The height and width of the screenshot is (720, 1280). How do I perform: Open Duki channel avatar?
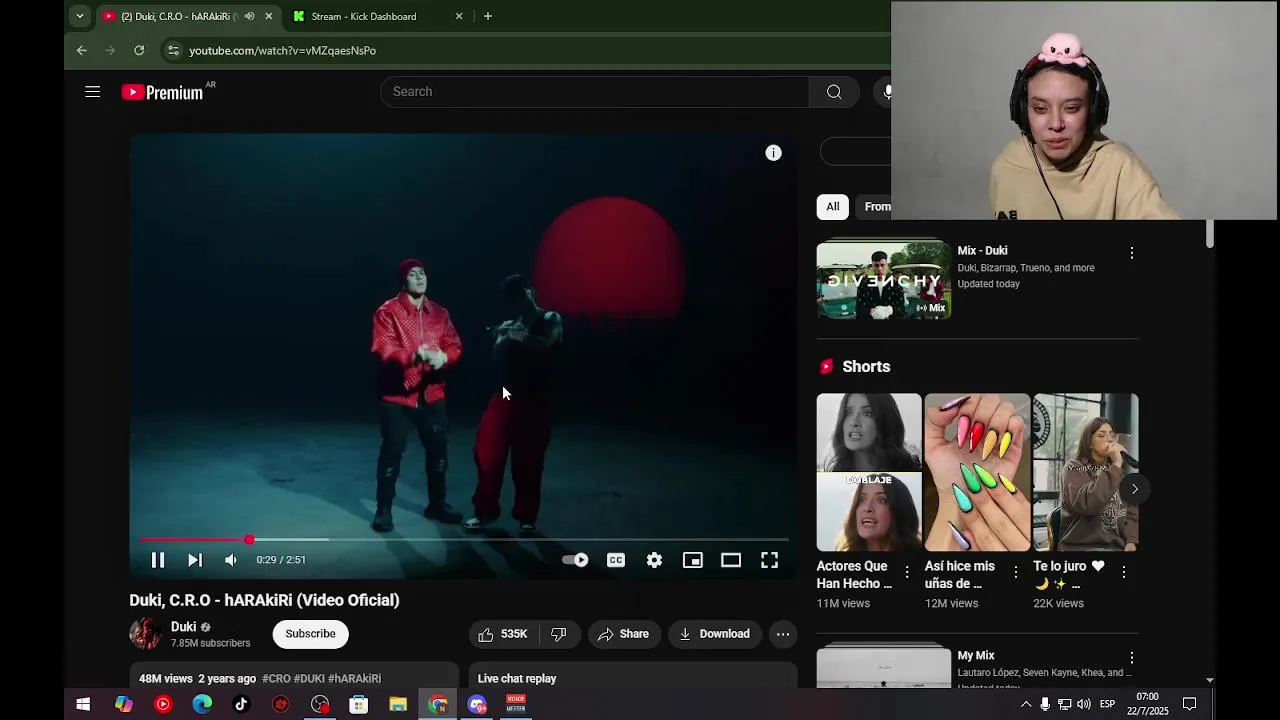145,634
